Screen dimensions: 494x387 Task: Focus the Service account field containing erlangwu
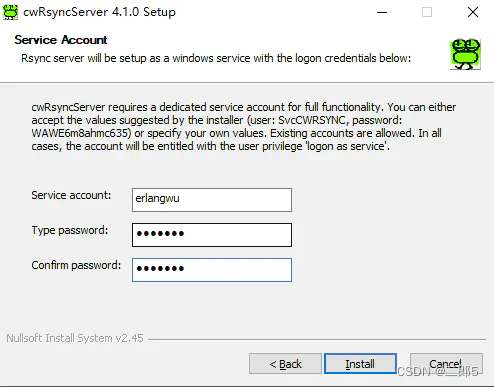(x=212, y=200)
